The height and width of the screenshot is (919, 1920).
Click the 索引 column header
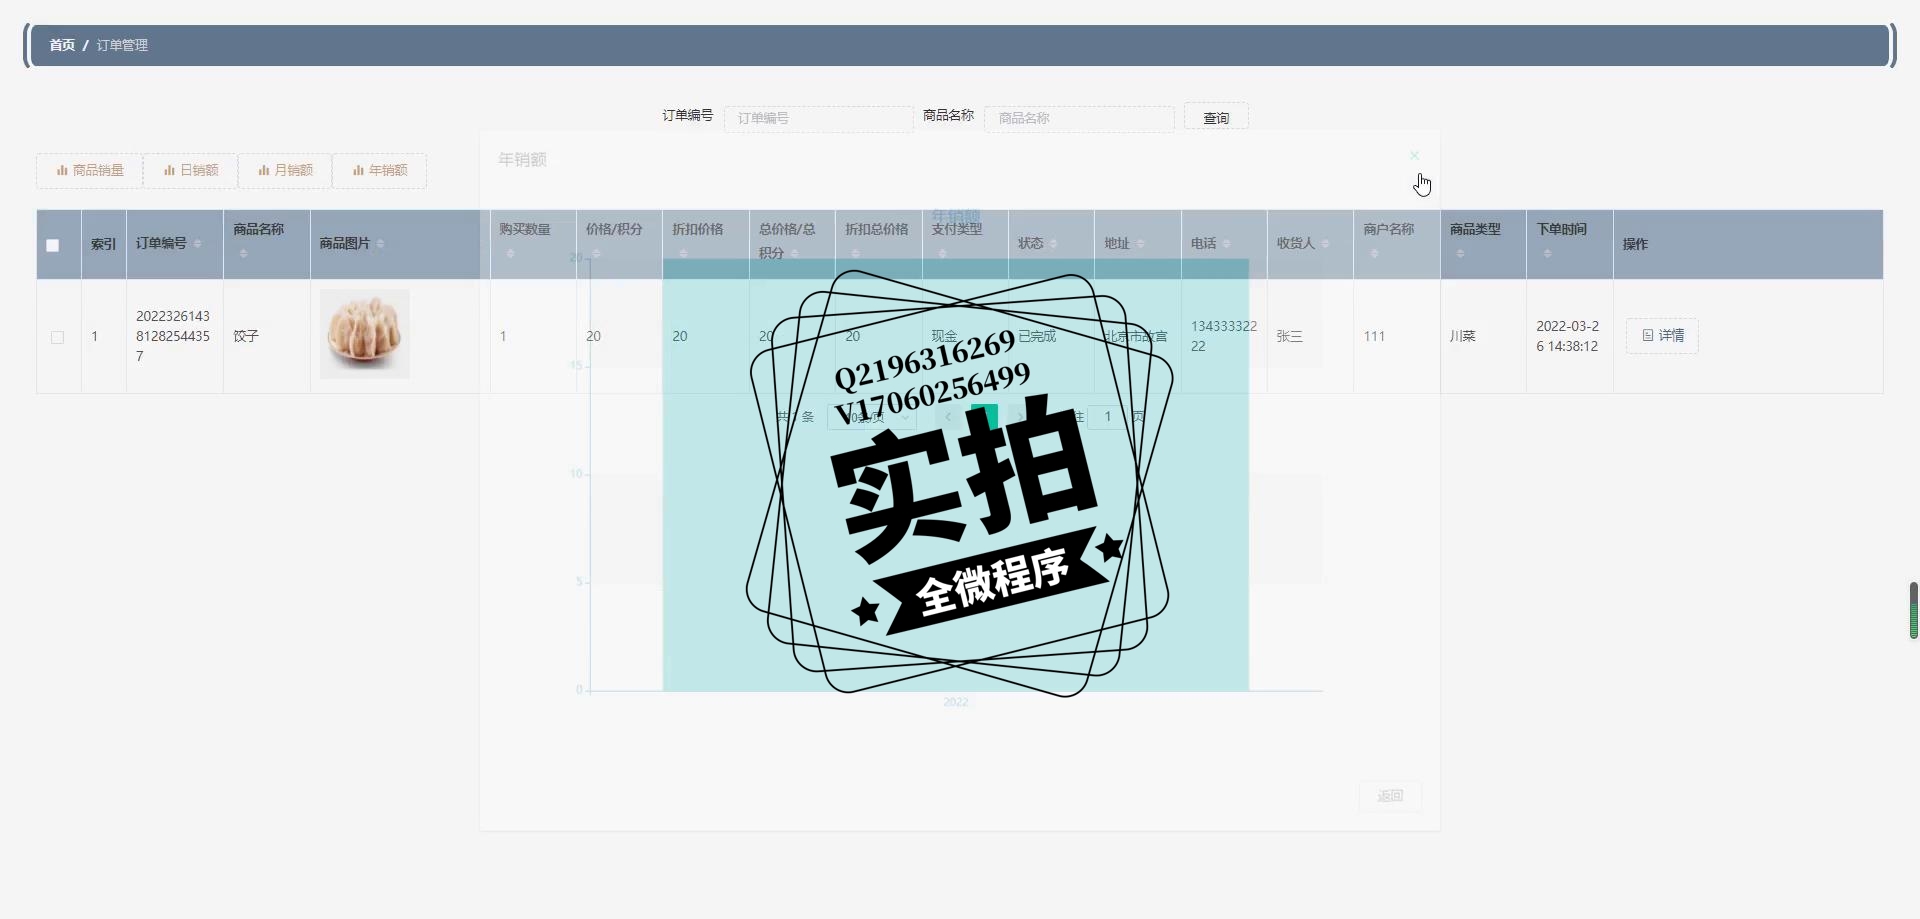[x=103, y=244]
